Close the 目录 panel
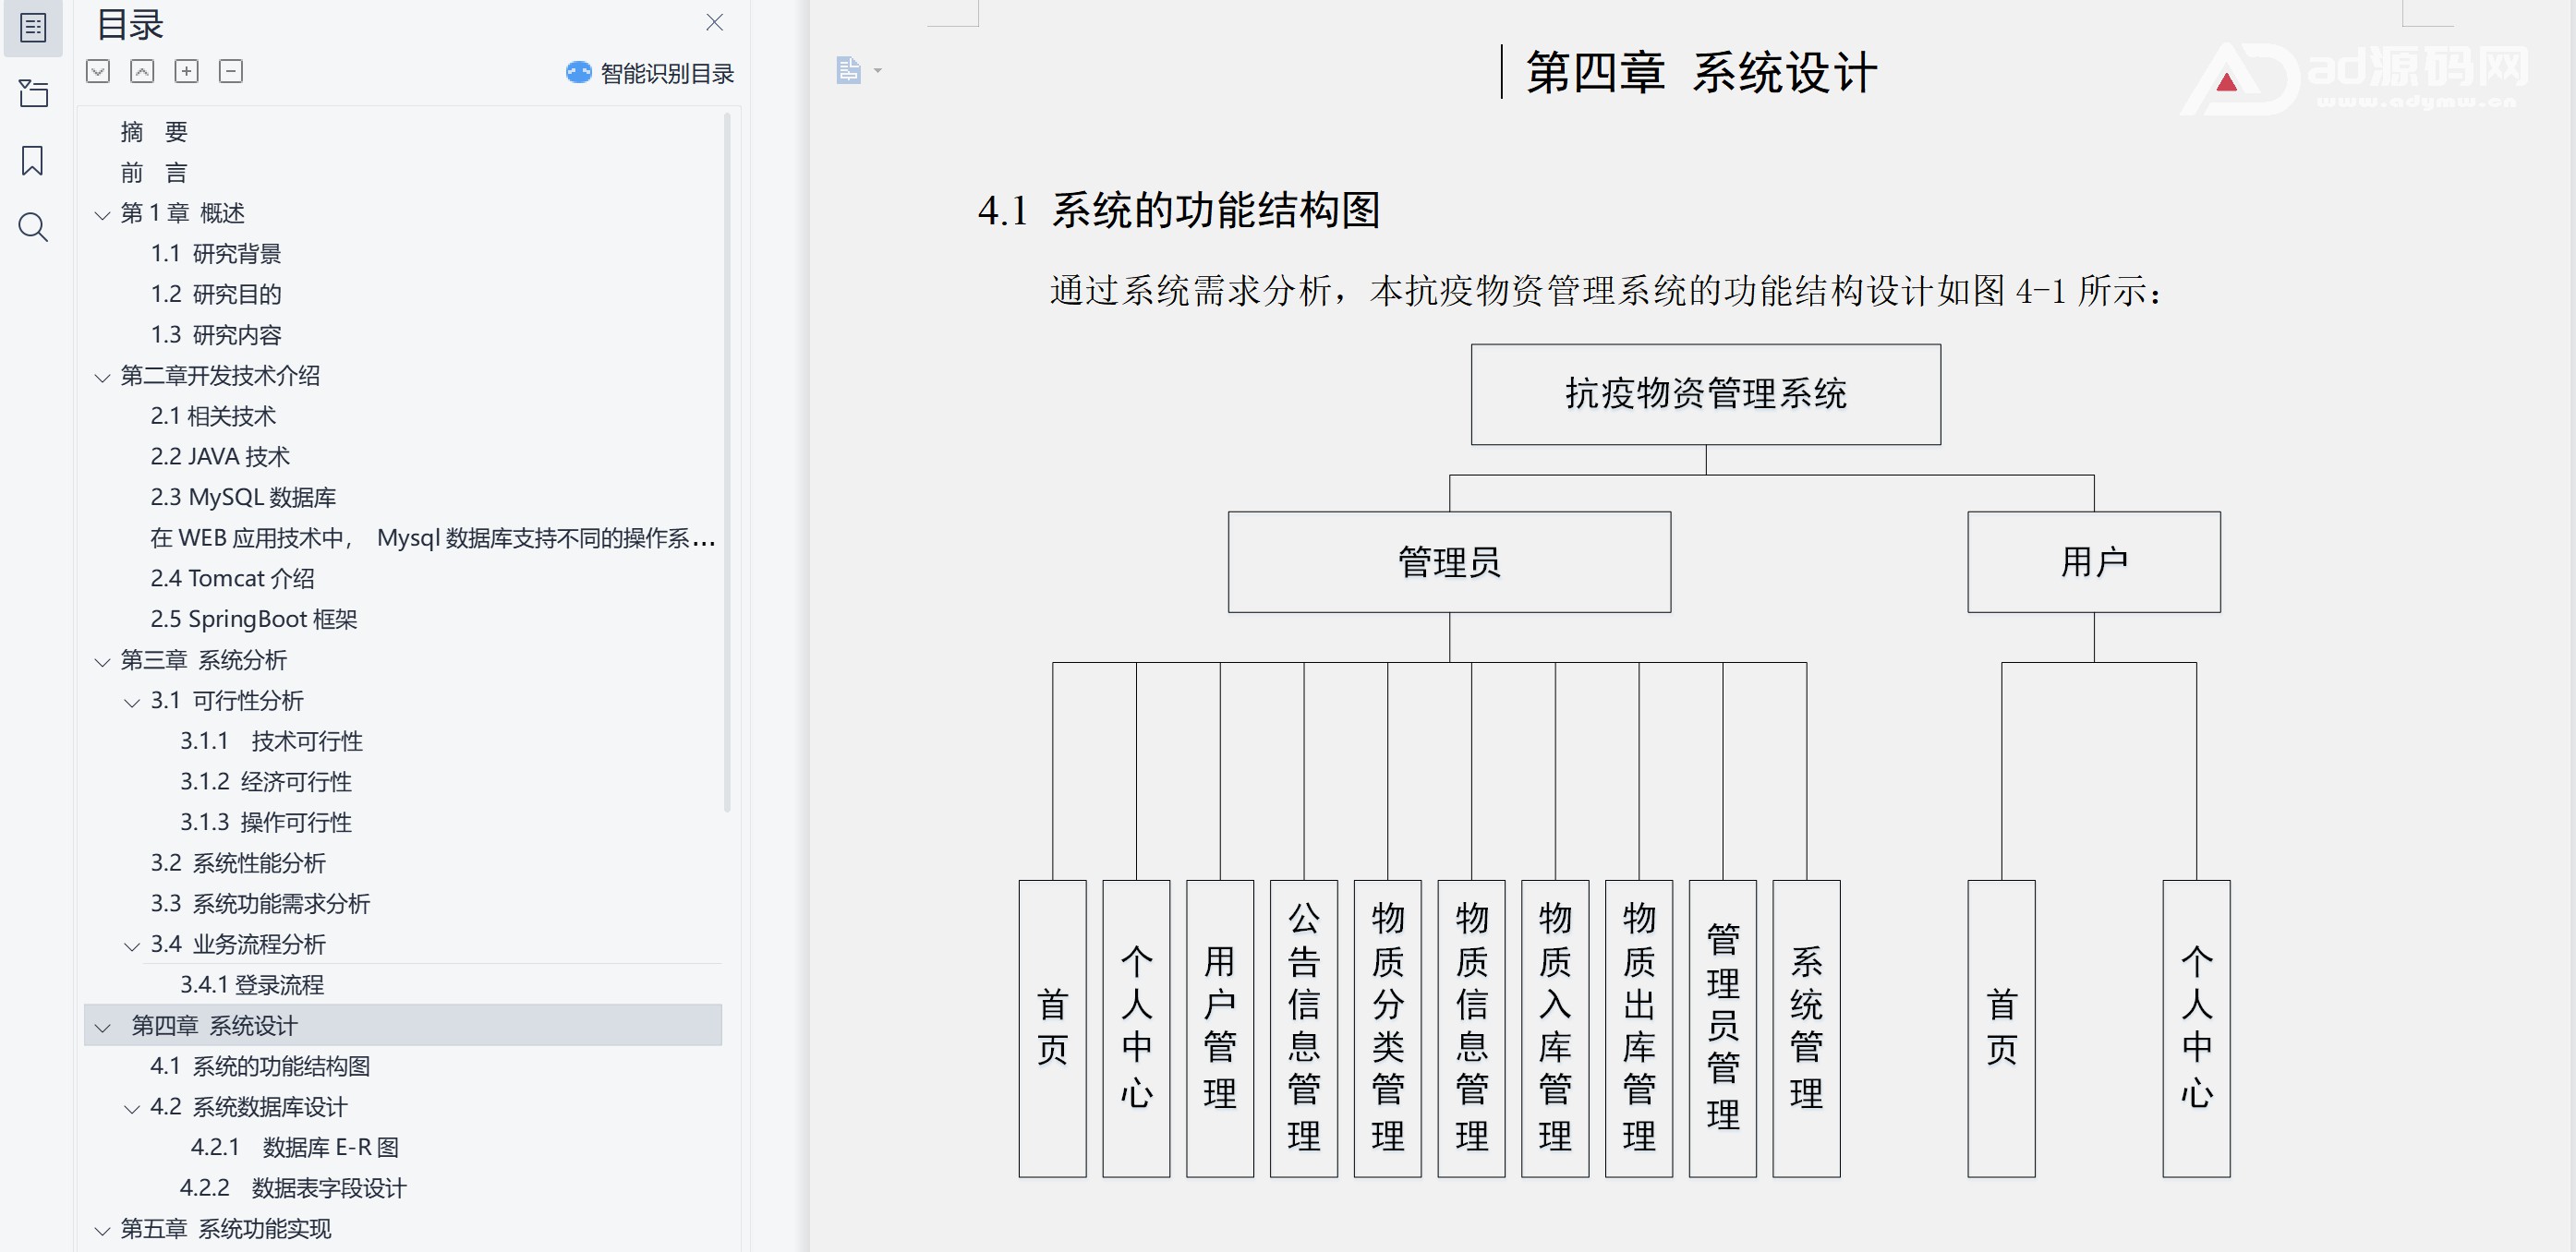 (x=714, y=22)
